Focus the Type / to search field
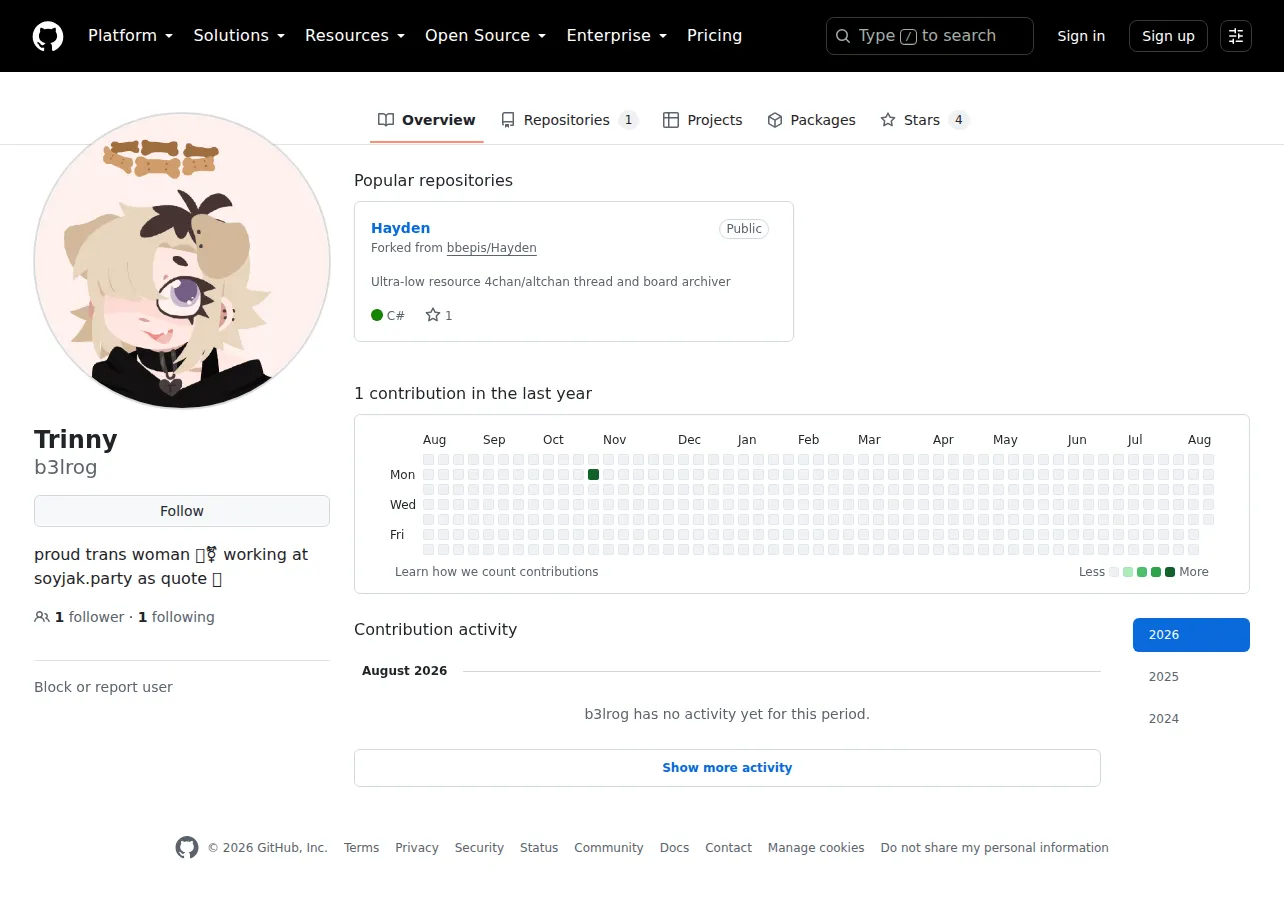The image size is (1284, 901). 930,36
